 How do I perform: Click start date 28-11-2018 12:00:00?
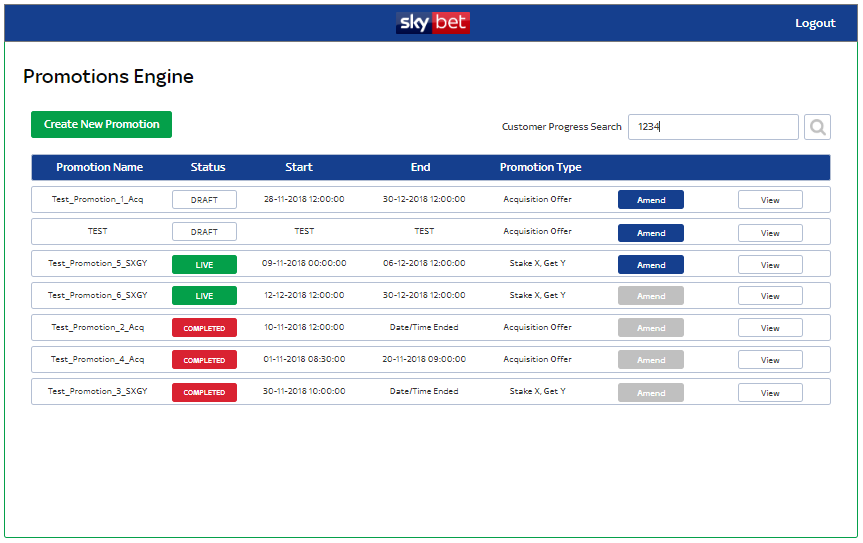click(x=304, y=199)
